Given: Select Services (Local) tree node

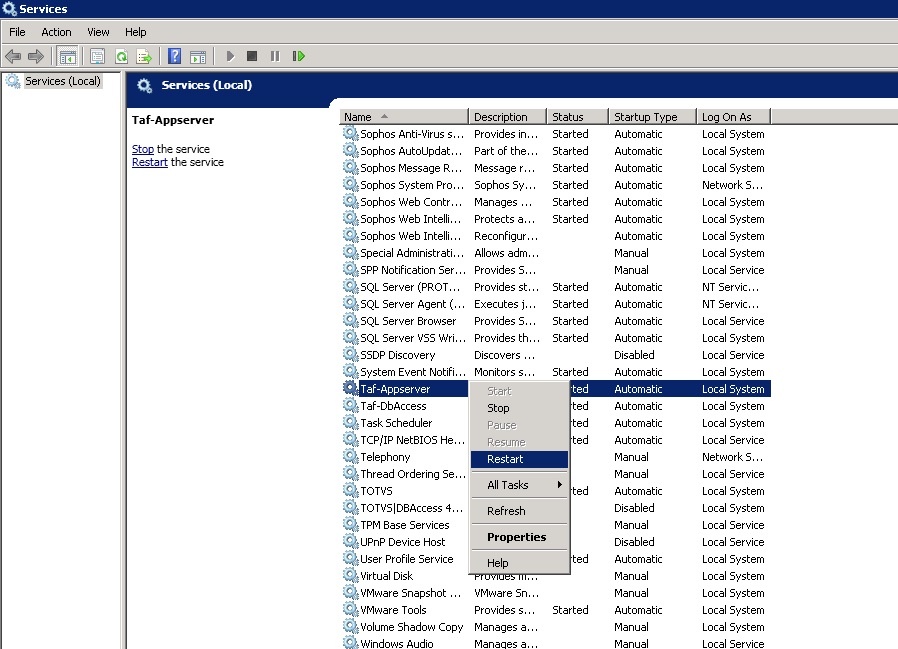Looking at the screenshot, I should (62, 81).
